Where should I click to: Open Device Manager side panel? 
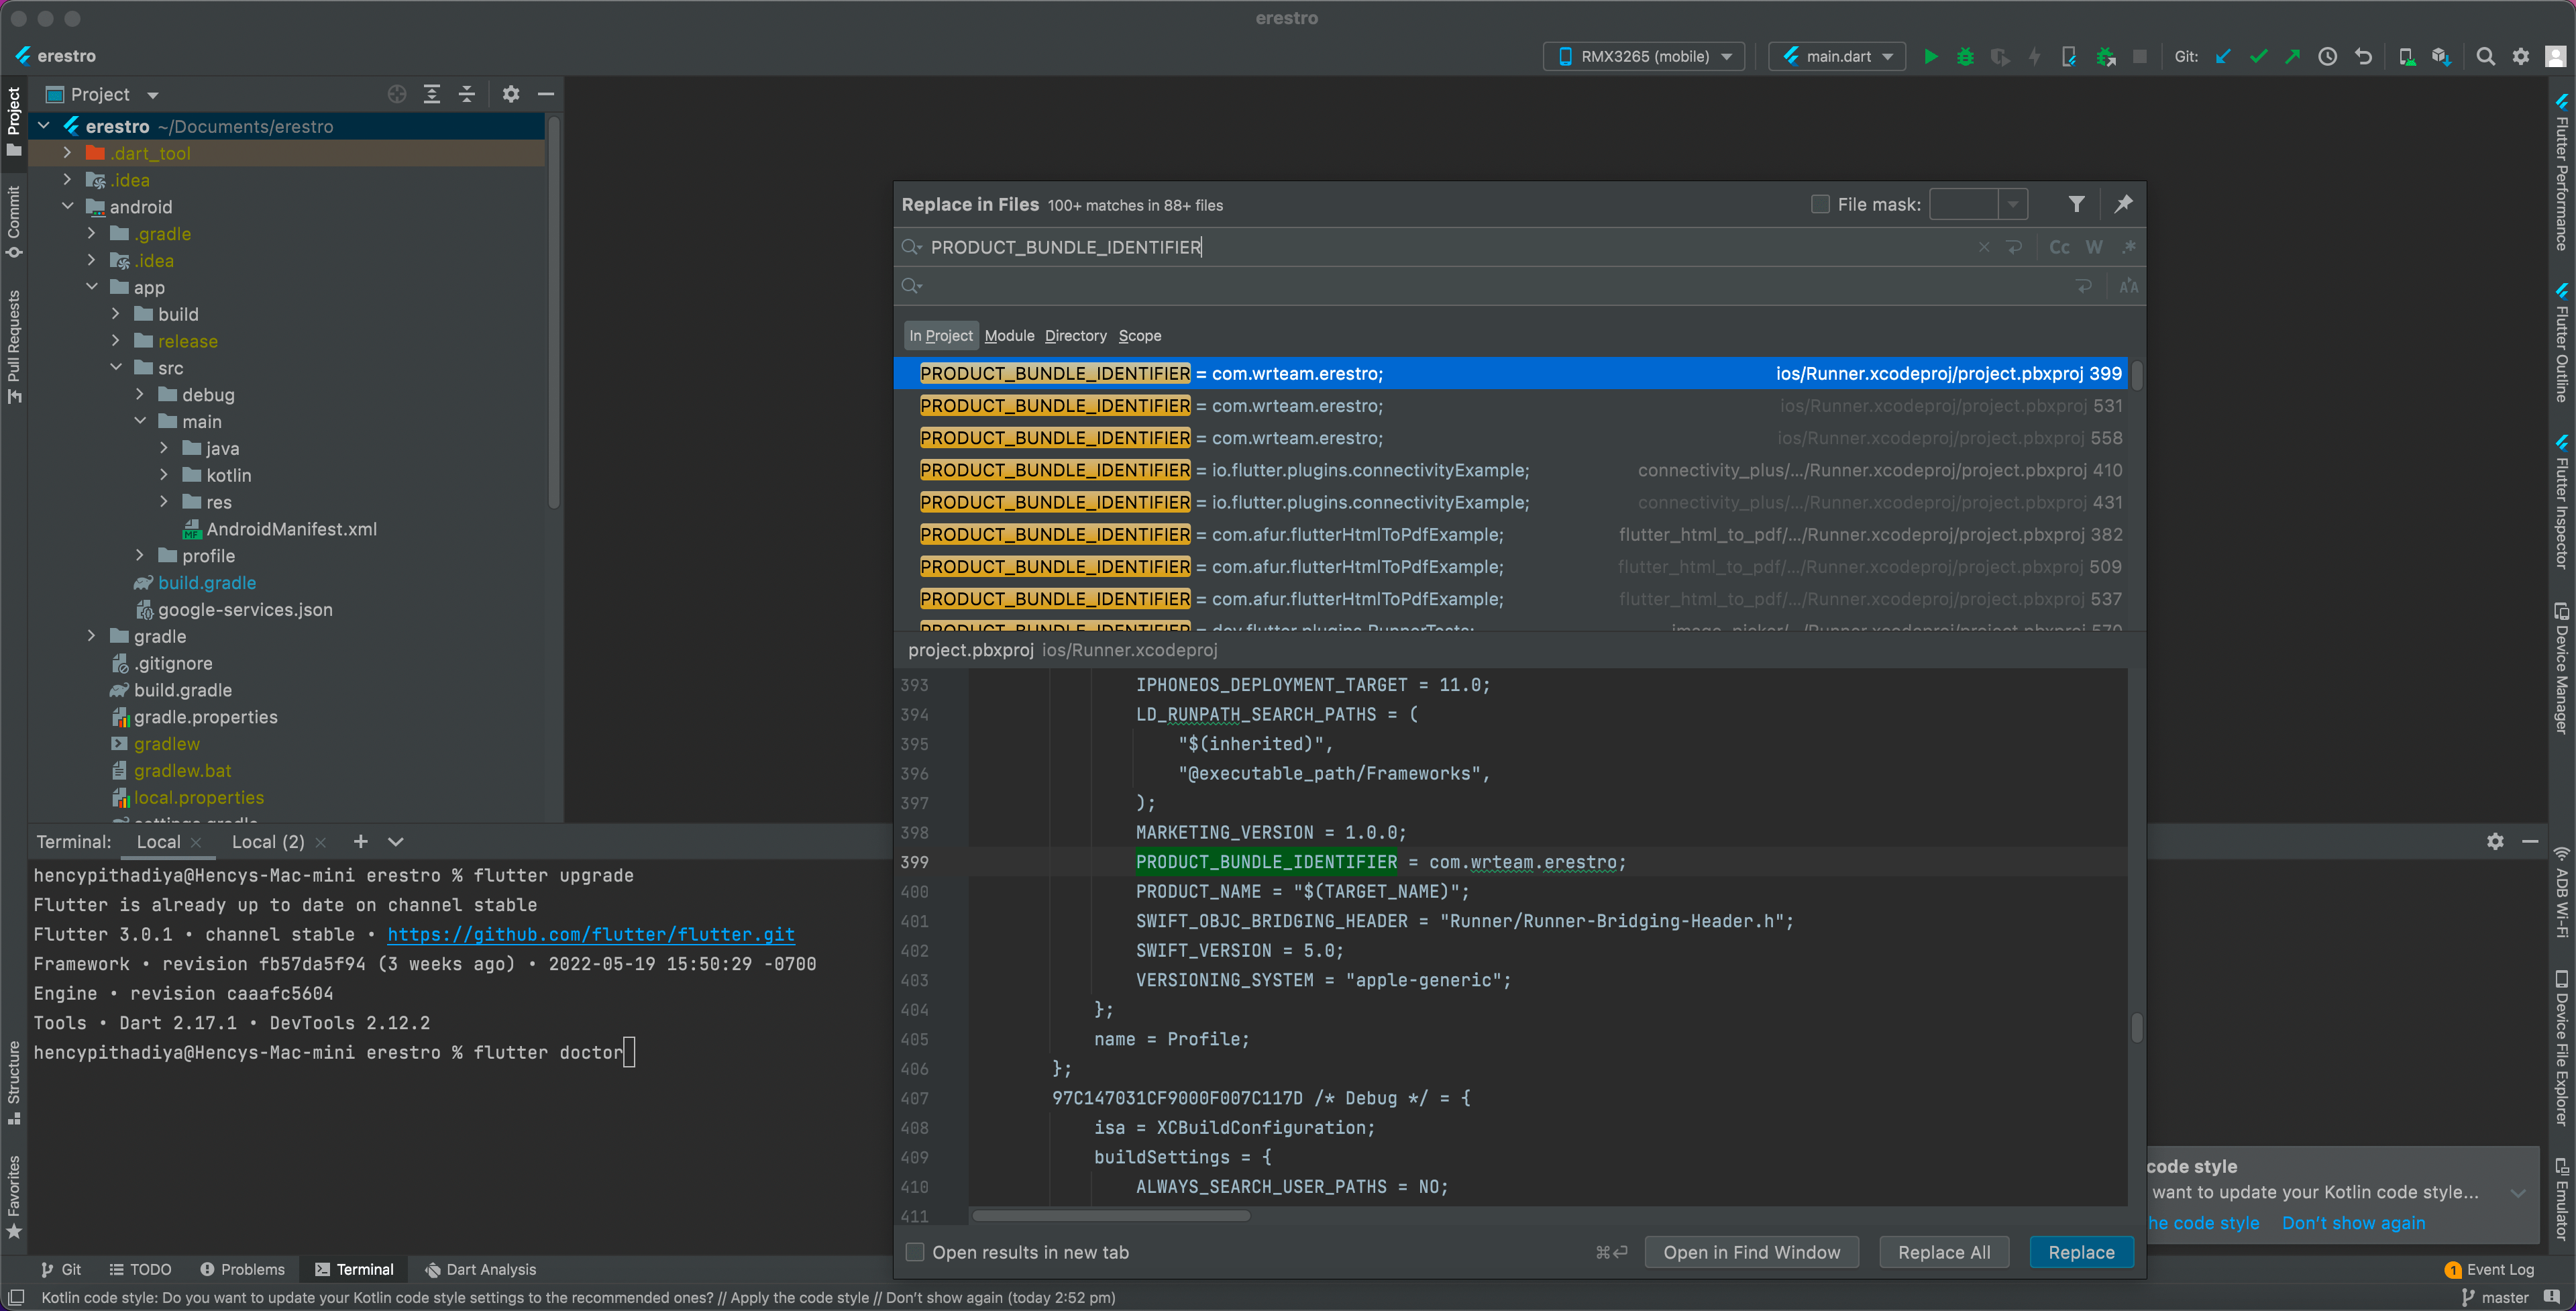(x=2562, y=669)
